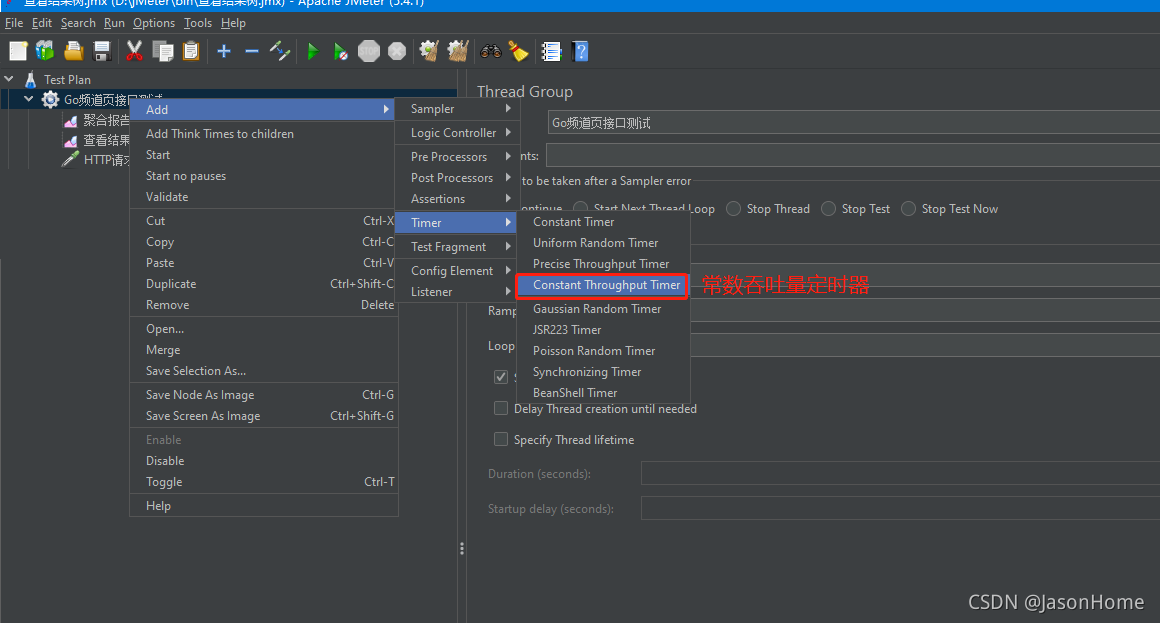Choose Validate from context menu
Image resolution: width=1160 pixels, height=623 pixels.
(263, 197)
